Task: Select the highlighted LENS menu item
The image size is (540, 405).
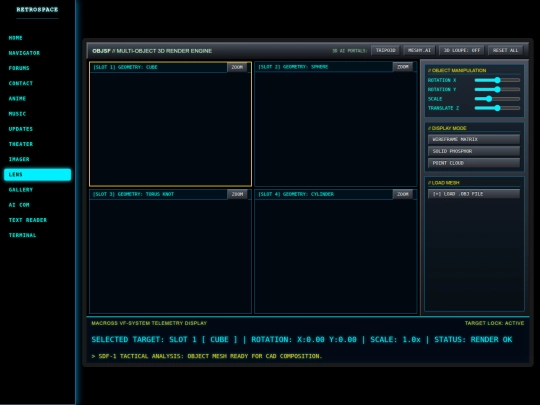Action: pyautogui.click(x=38, y=174)
